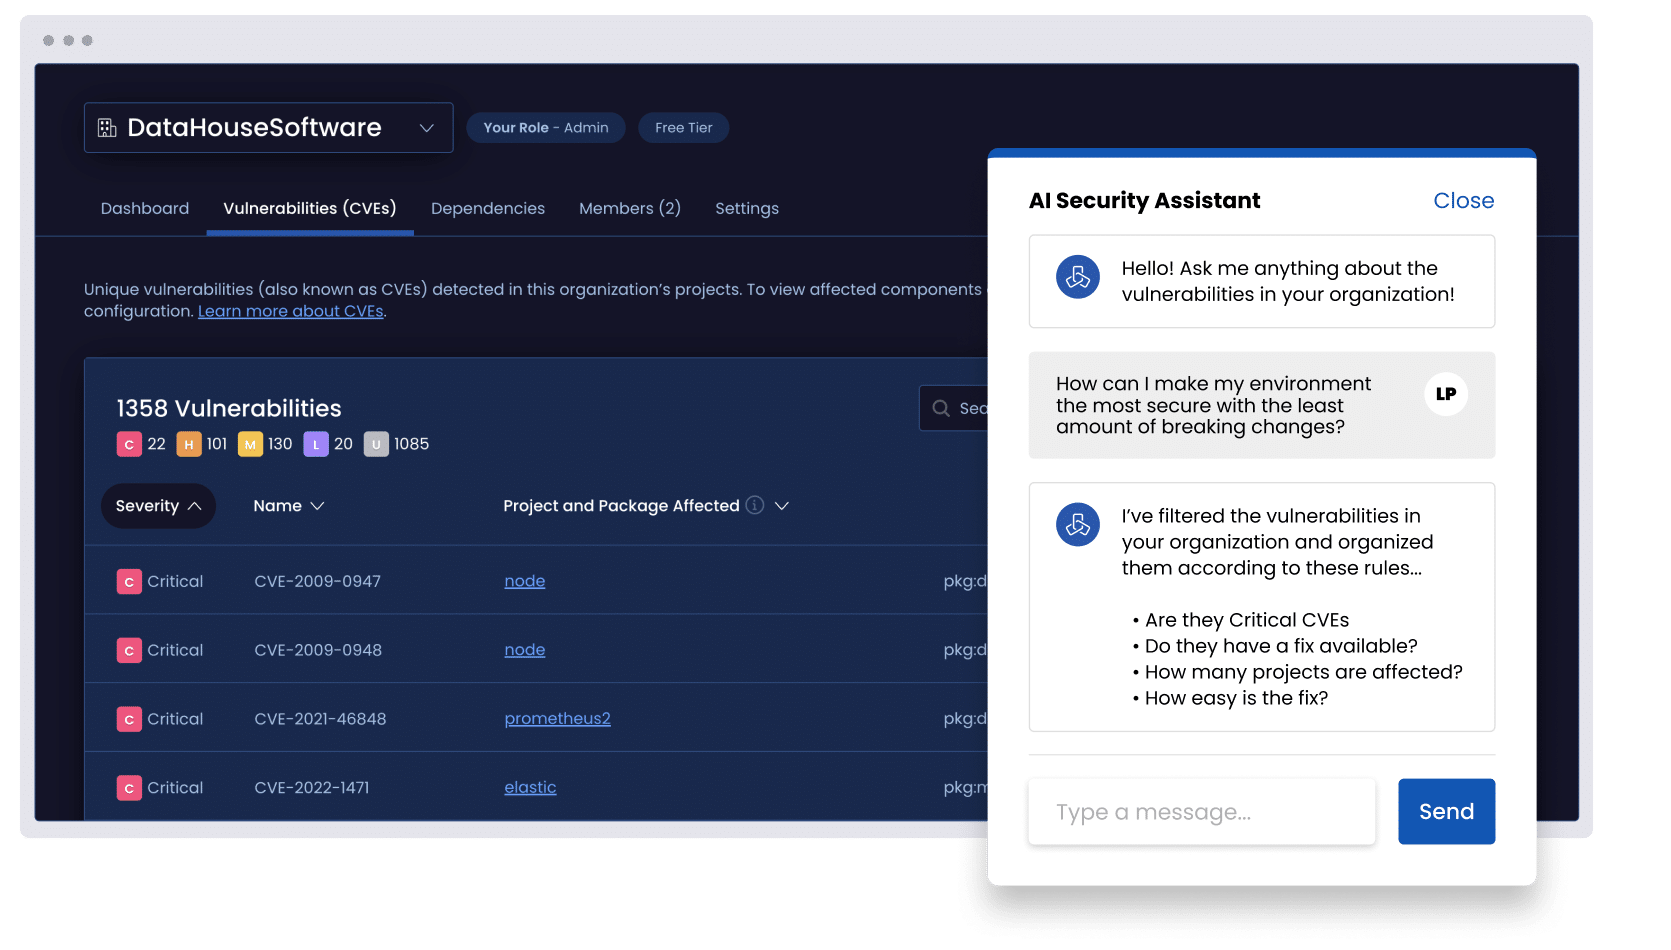Click the info icon beside Project and Package Affected
The height and width of the screenshot is (950, 1671).
pos(755,505)
